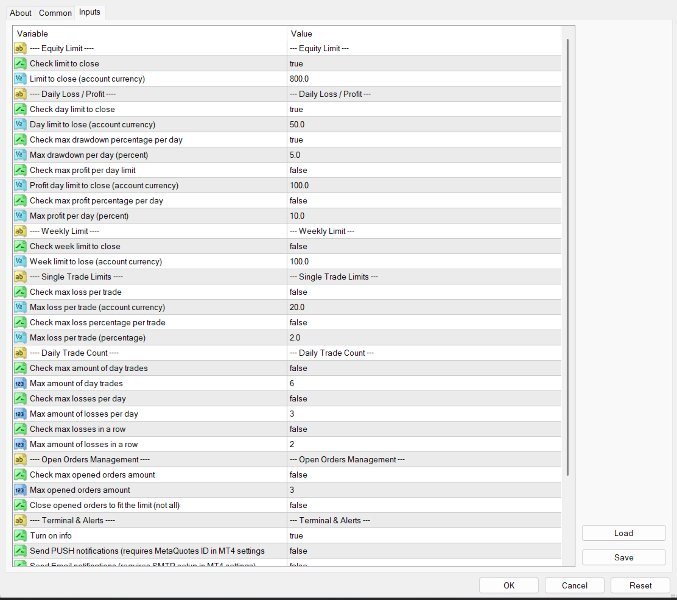Click the icon for Profit day limit to close
The width and height of the screenshot is (677, 600).
20,185
